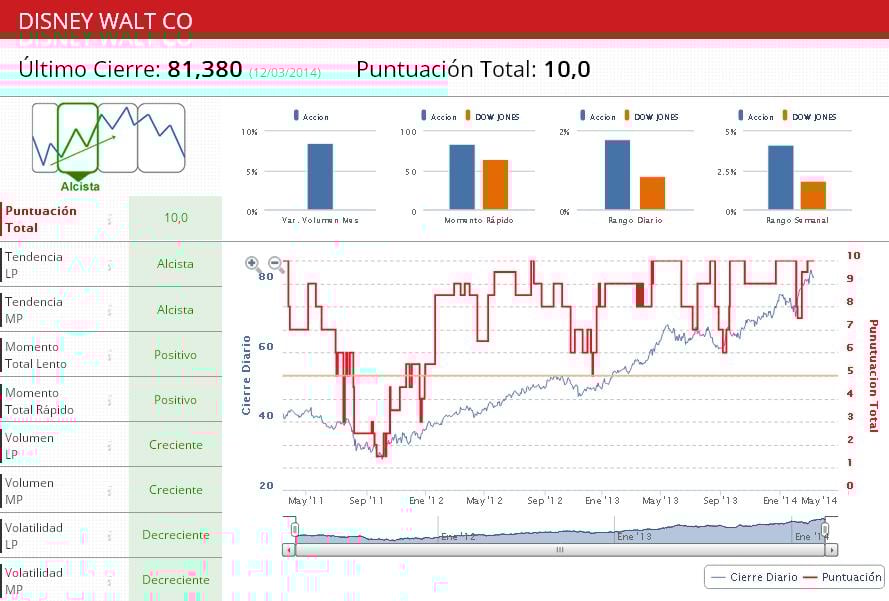Toggle DOW JONES legend in Rango Semanal chart
This screenshot has width=889, height=601.
click(x=810, y=116)
